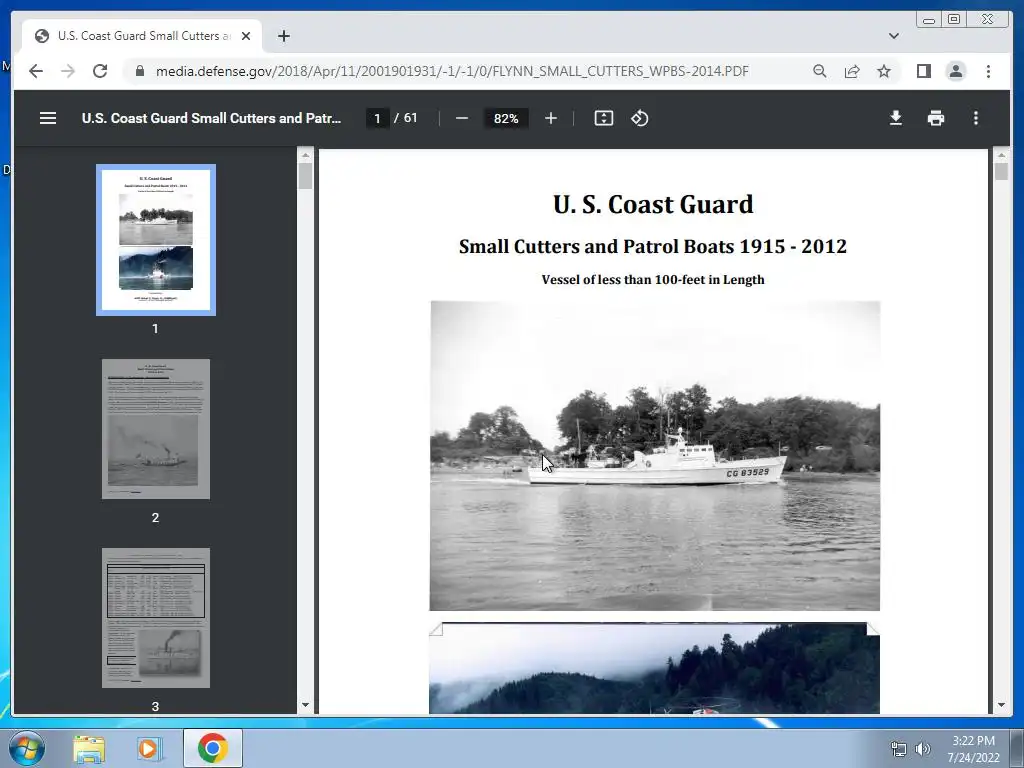
Task: Zoom out the PDF with minus button
Action: click(462, 118)
